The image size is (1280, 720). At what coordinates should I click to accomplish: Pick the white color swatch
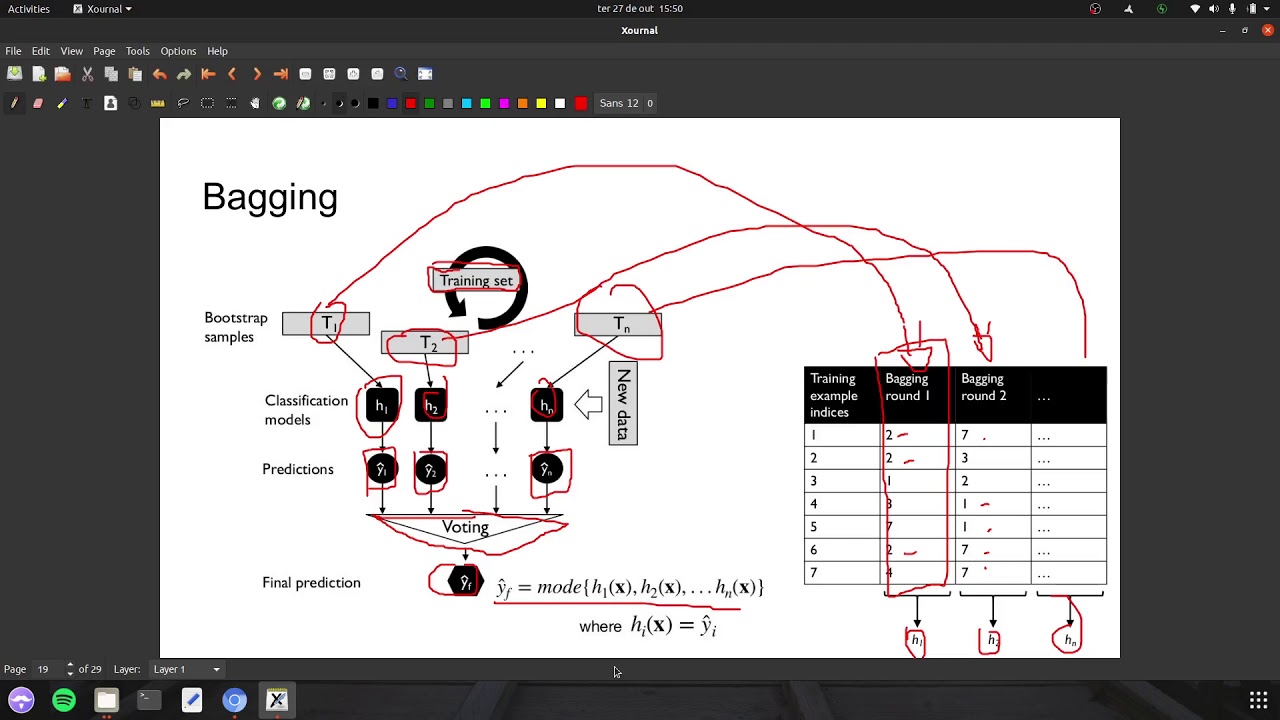click(x=560, y=103)
